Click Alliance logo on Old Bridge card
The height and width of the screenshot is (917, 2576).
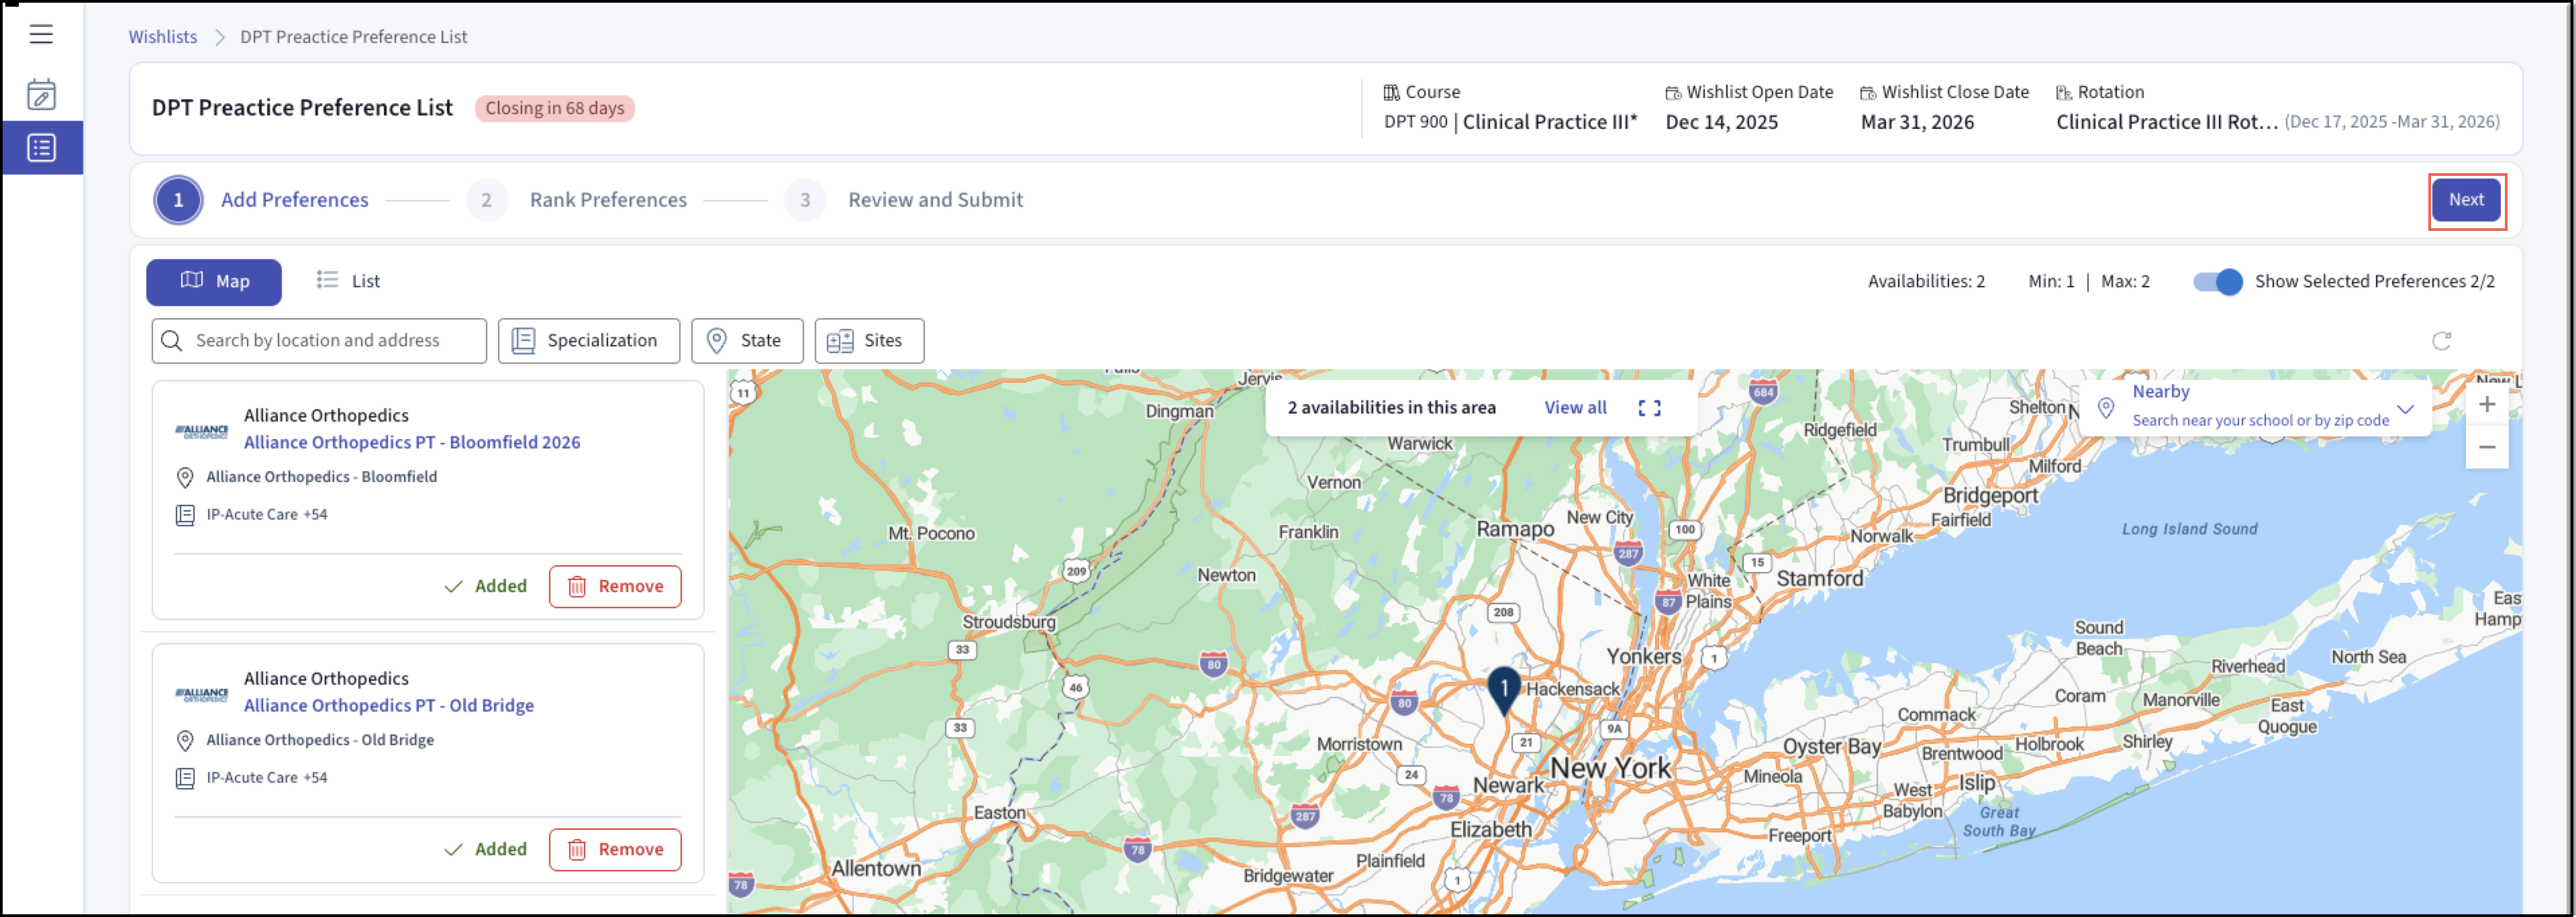click(202, 695)
